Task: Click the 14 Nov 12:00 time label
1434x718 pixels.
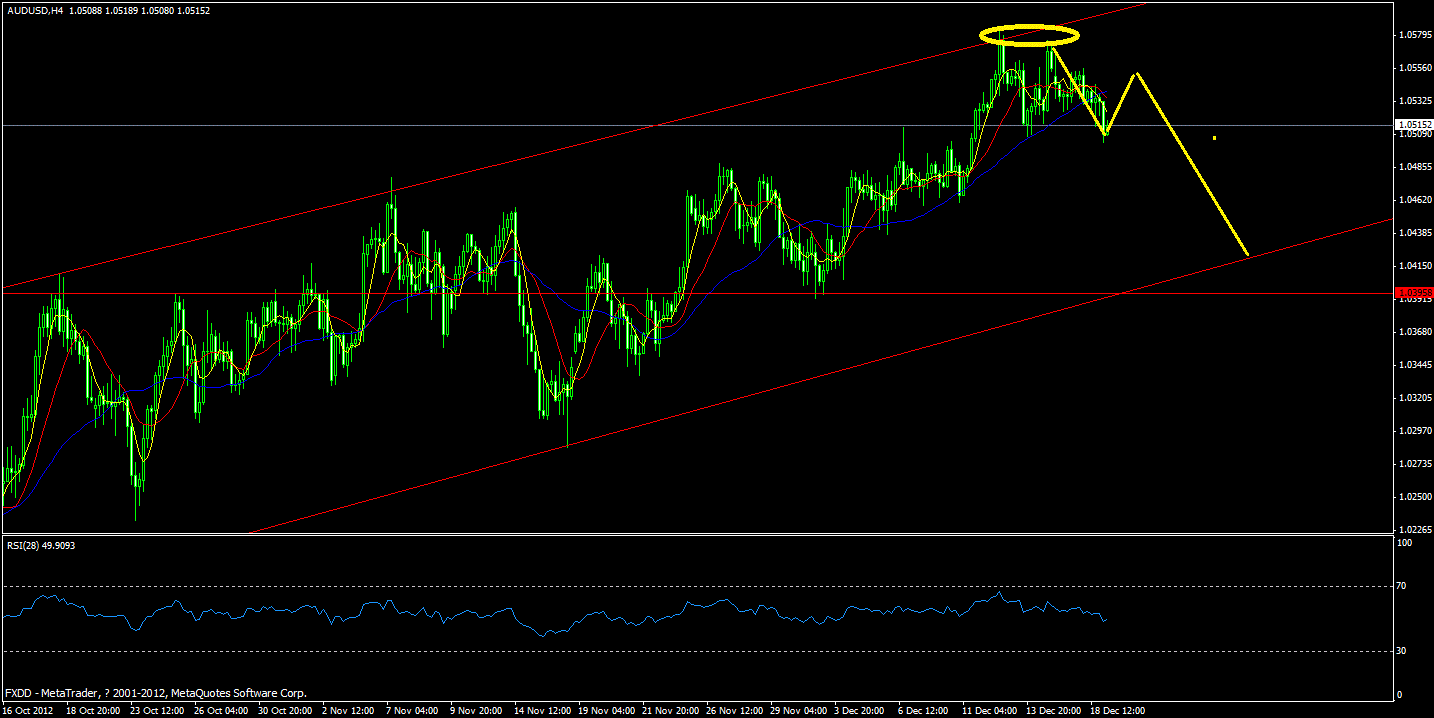Action: pos(543,711)
